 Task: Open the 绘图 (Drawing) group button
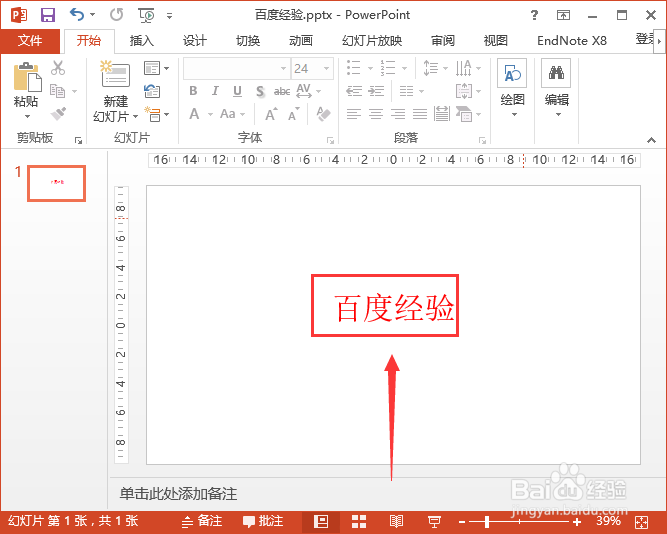tap(512, 89)
